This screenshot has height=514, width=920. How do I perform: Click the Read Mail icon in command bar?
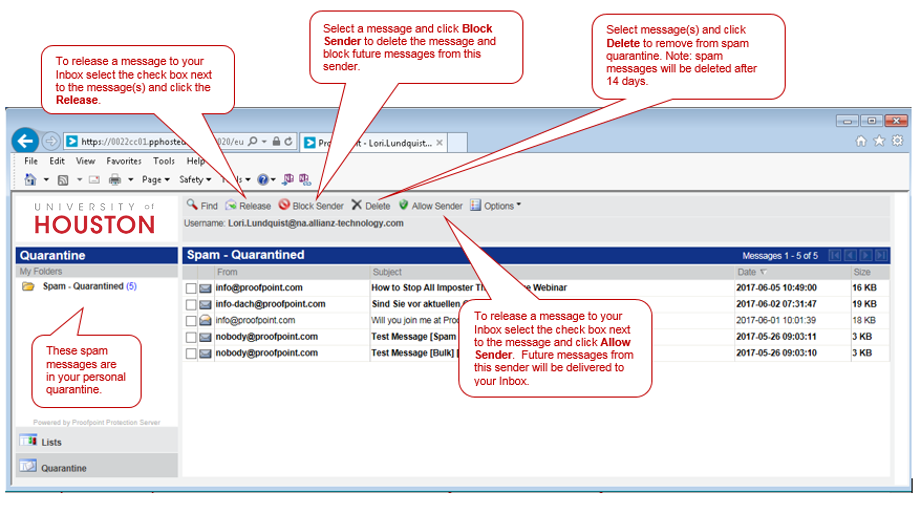(x=94, y=180)
